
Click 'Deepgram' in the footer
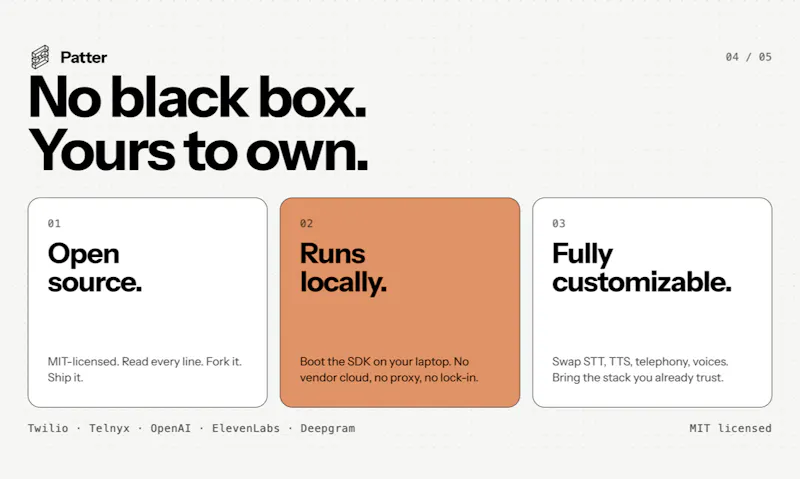(x=328, y=428)
